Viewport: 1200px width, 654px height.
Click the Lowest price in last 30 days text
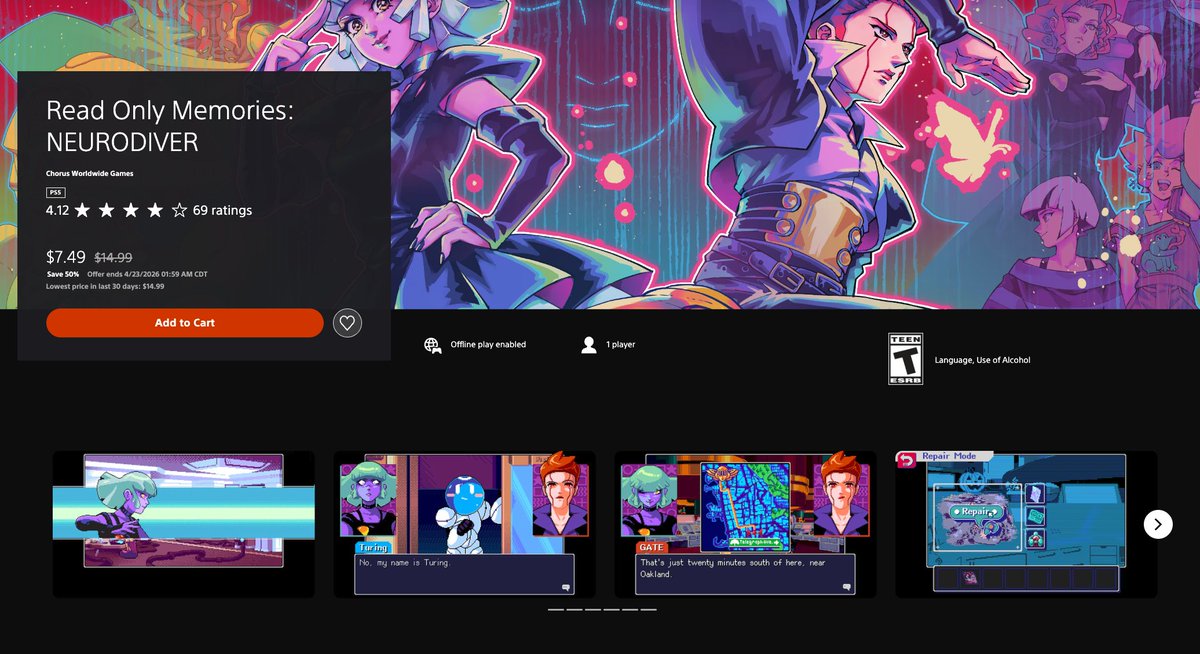105,286
